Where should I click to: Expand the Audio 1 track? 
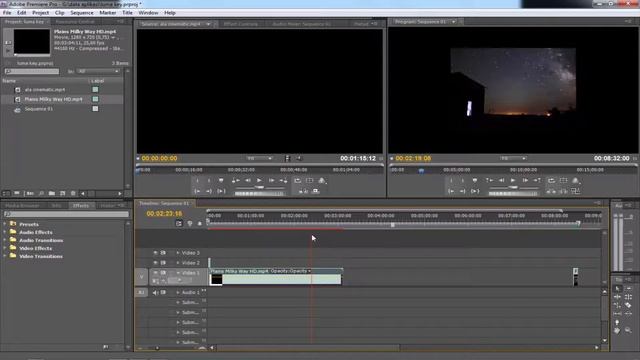coord(178,293)
